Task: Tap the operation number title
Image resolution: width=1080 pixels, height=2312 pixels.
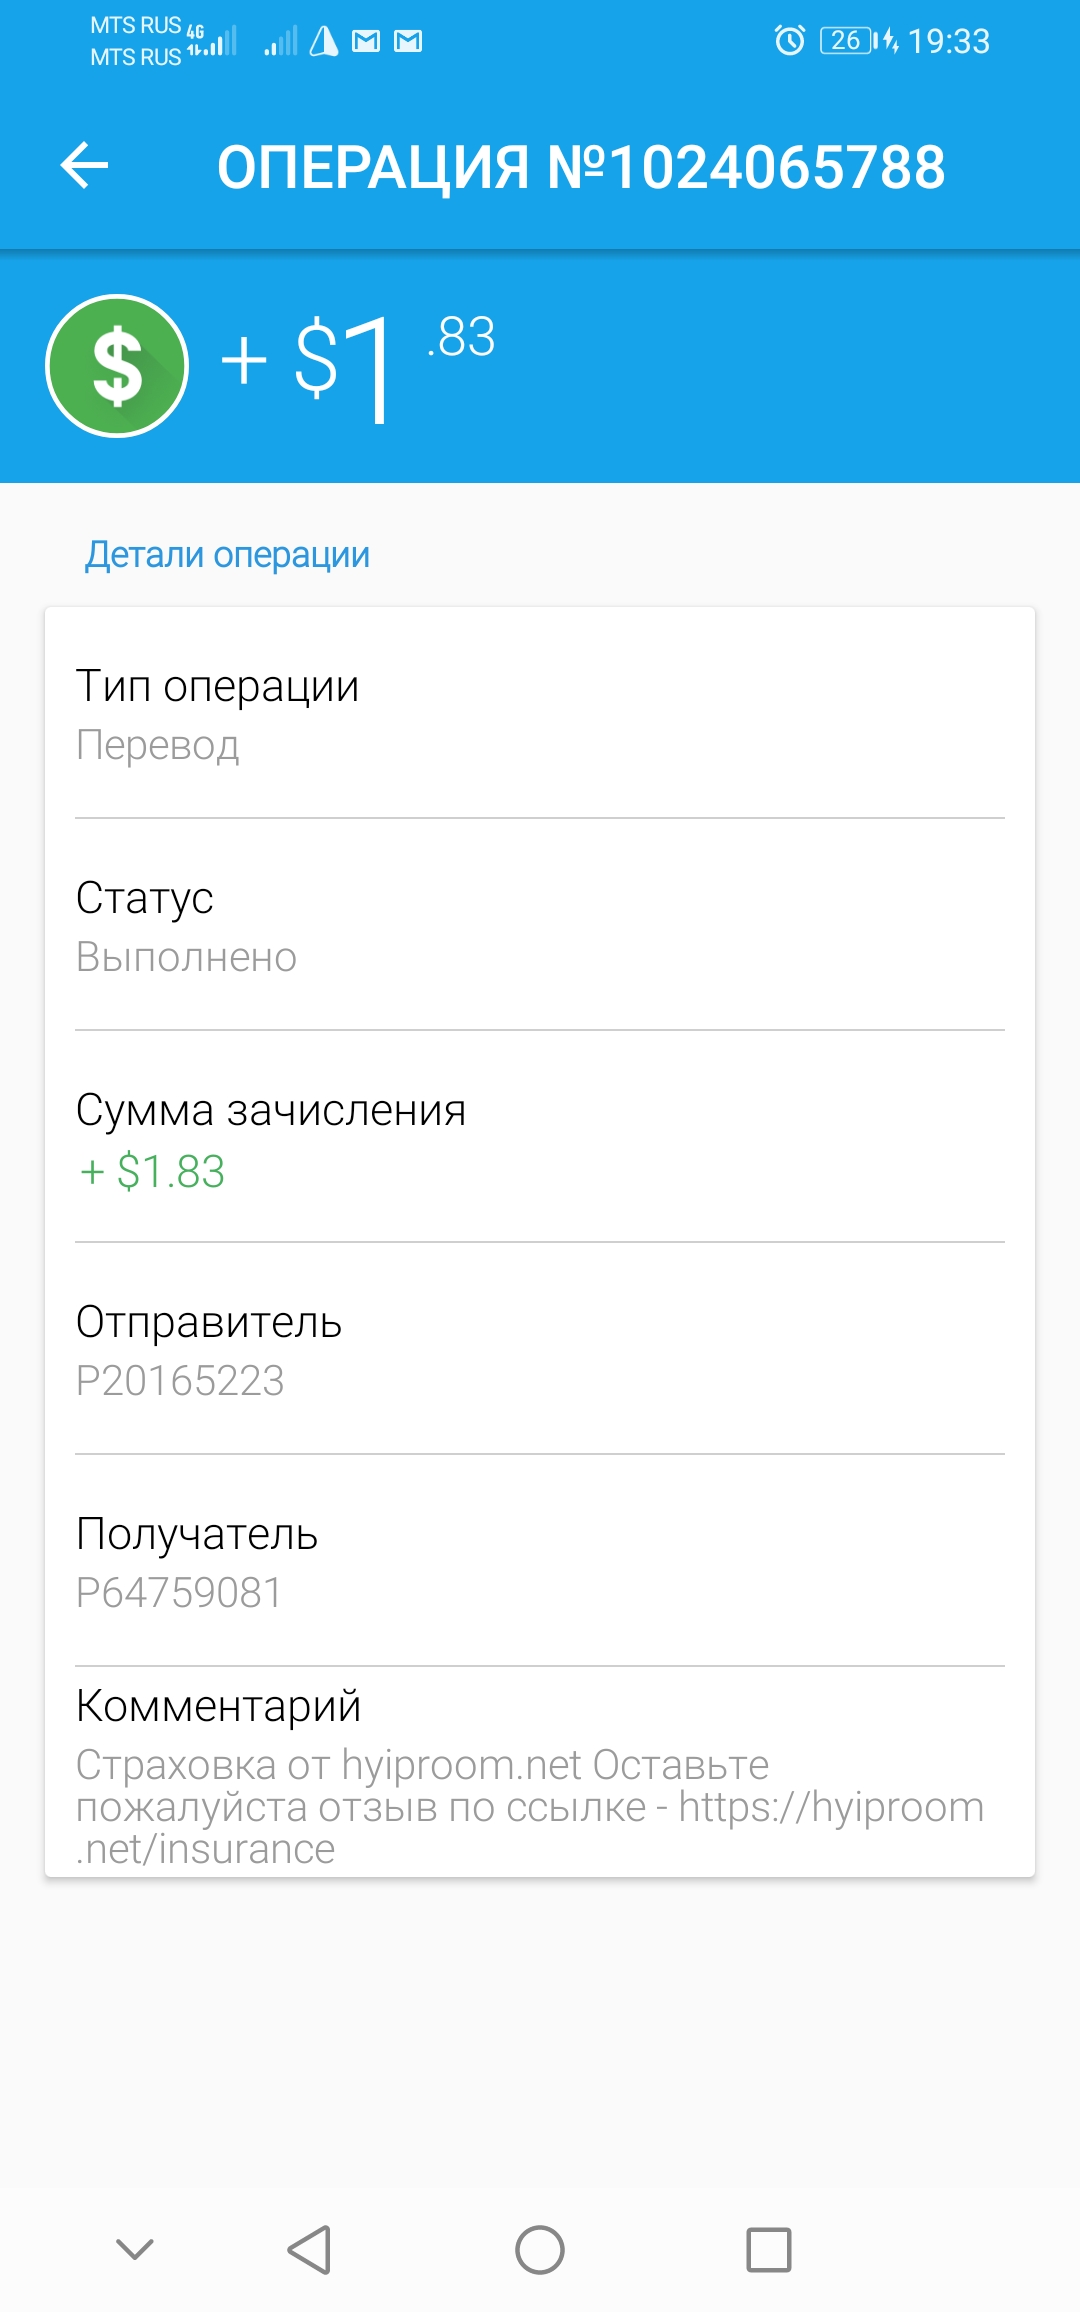Action: [x=580, y=167]
